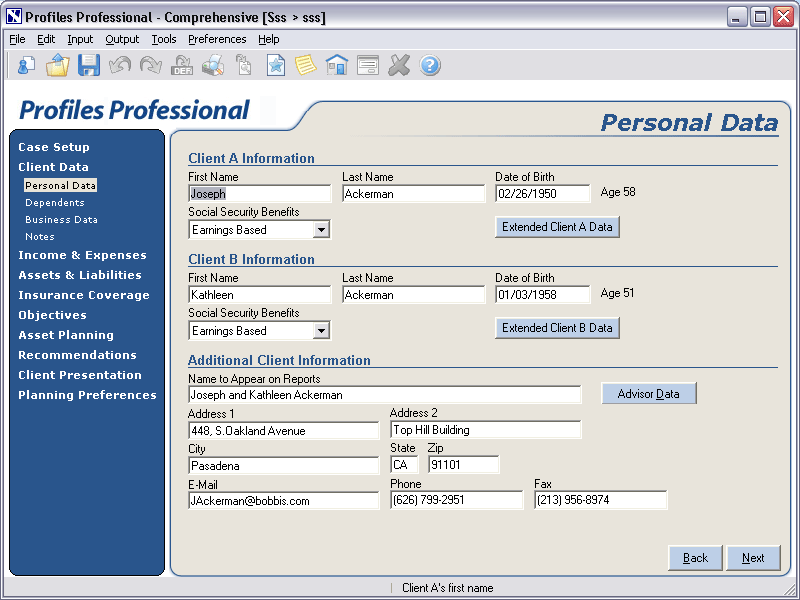Screen dimensions: 800x600
Task: Click the City field with Pasadena
Action: click(284, 466)
